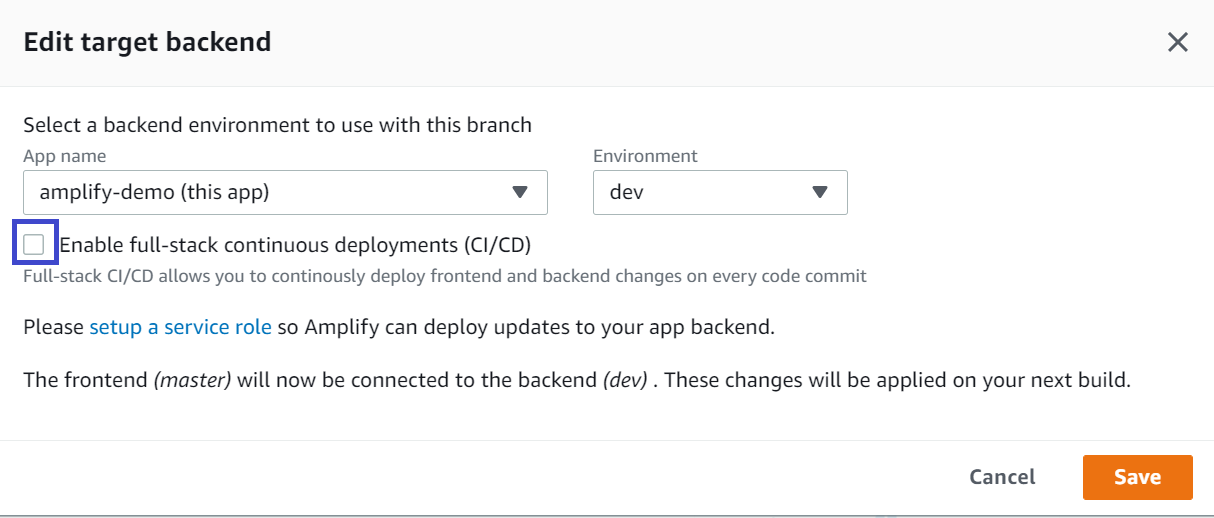Image resolution: width=1214 pixels, height=518 pixels.
Task: Save the target backend changes
Action: click(x=1137, y=477)
